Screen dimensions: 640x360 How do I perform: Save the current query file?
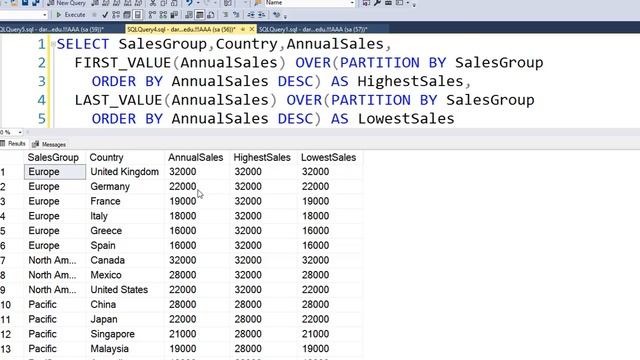point(25,3)
